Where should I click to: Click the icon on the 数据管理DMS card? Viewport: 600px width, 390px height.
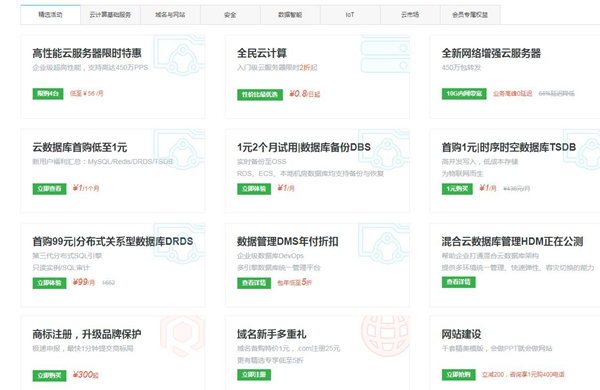tap(384, 243)
